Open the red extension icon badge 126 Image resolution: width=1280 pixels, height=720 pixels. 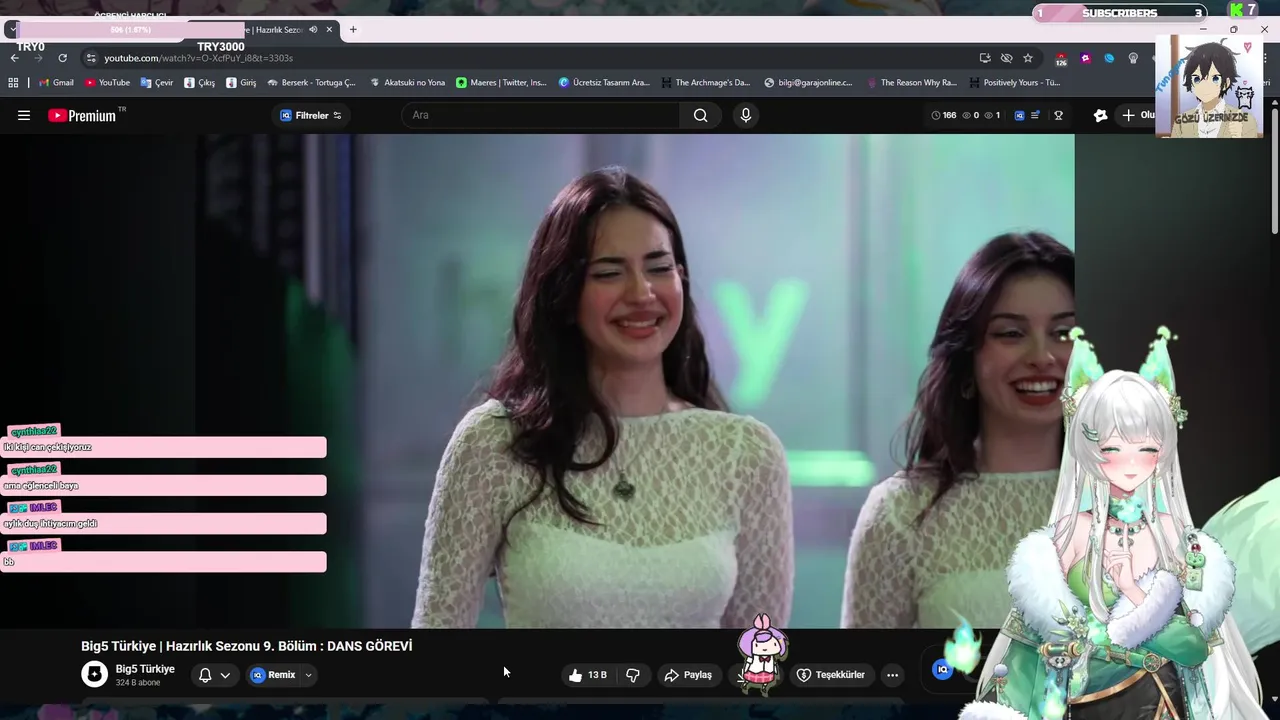pyautogui.click(x=1061, y=59)
